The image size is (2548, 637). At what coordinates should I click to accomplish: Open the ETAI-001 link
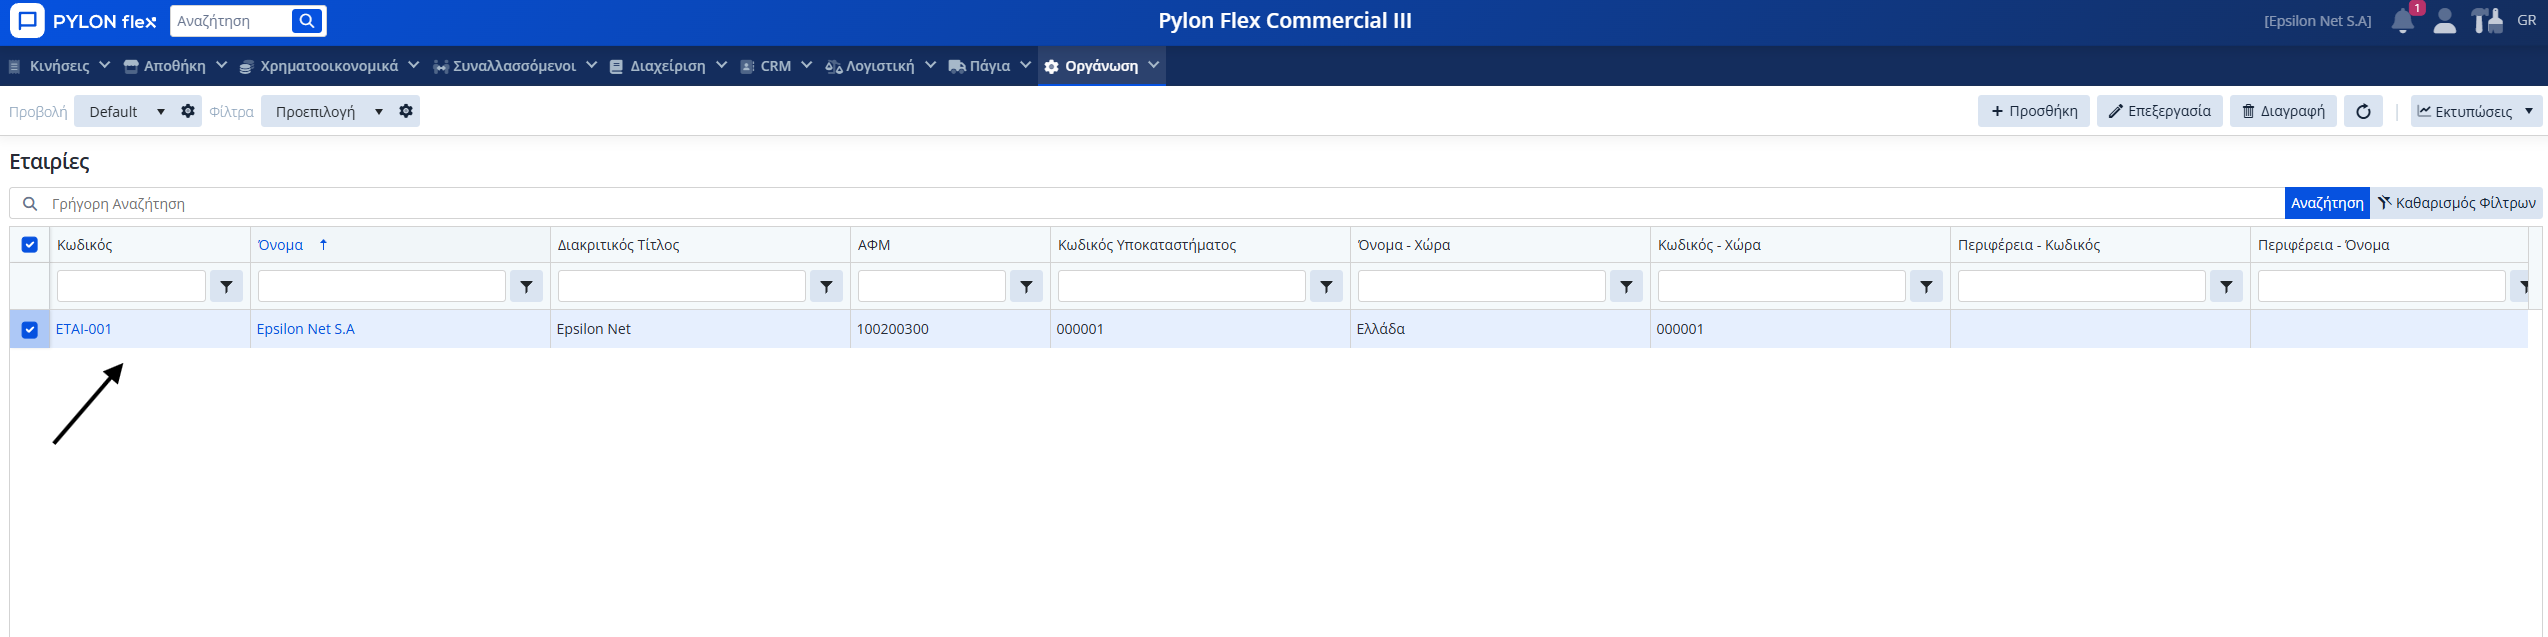coord(84,329)
